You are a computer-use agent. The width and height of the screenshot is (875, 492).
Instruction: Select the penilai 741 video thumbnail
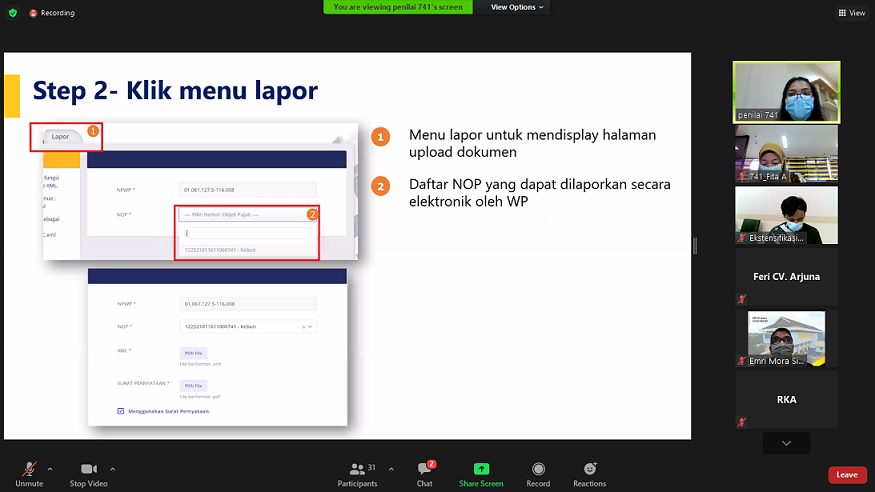(786, 92)
